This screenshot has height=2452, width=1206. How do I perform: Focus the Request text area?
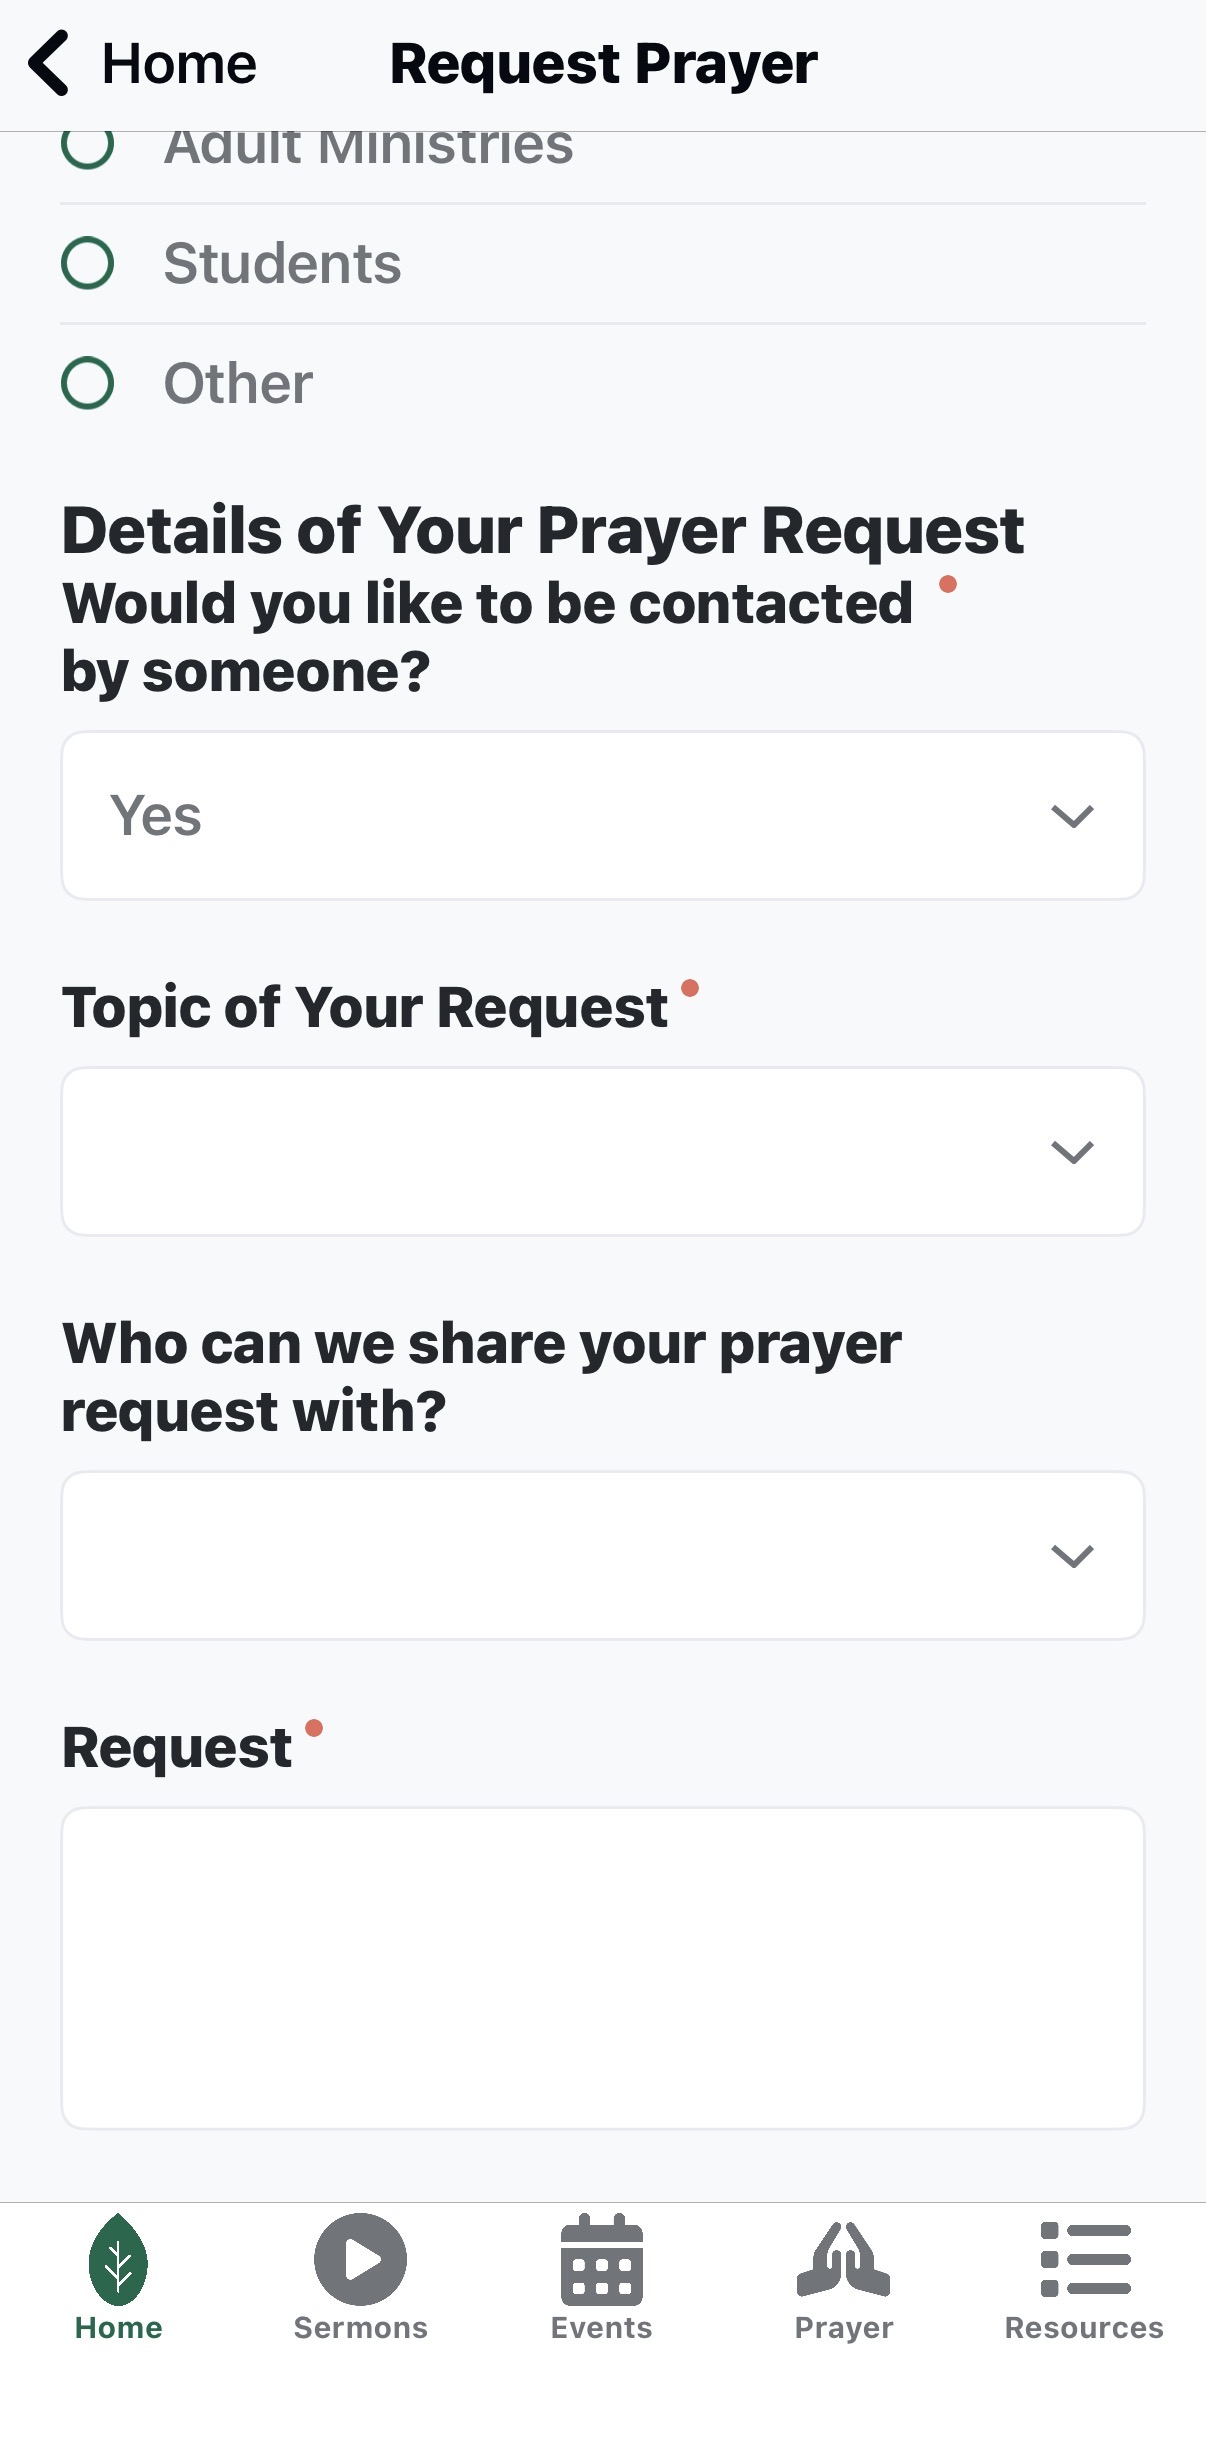pyautogui.click(x=602, y=1968)
